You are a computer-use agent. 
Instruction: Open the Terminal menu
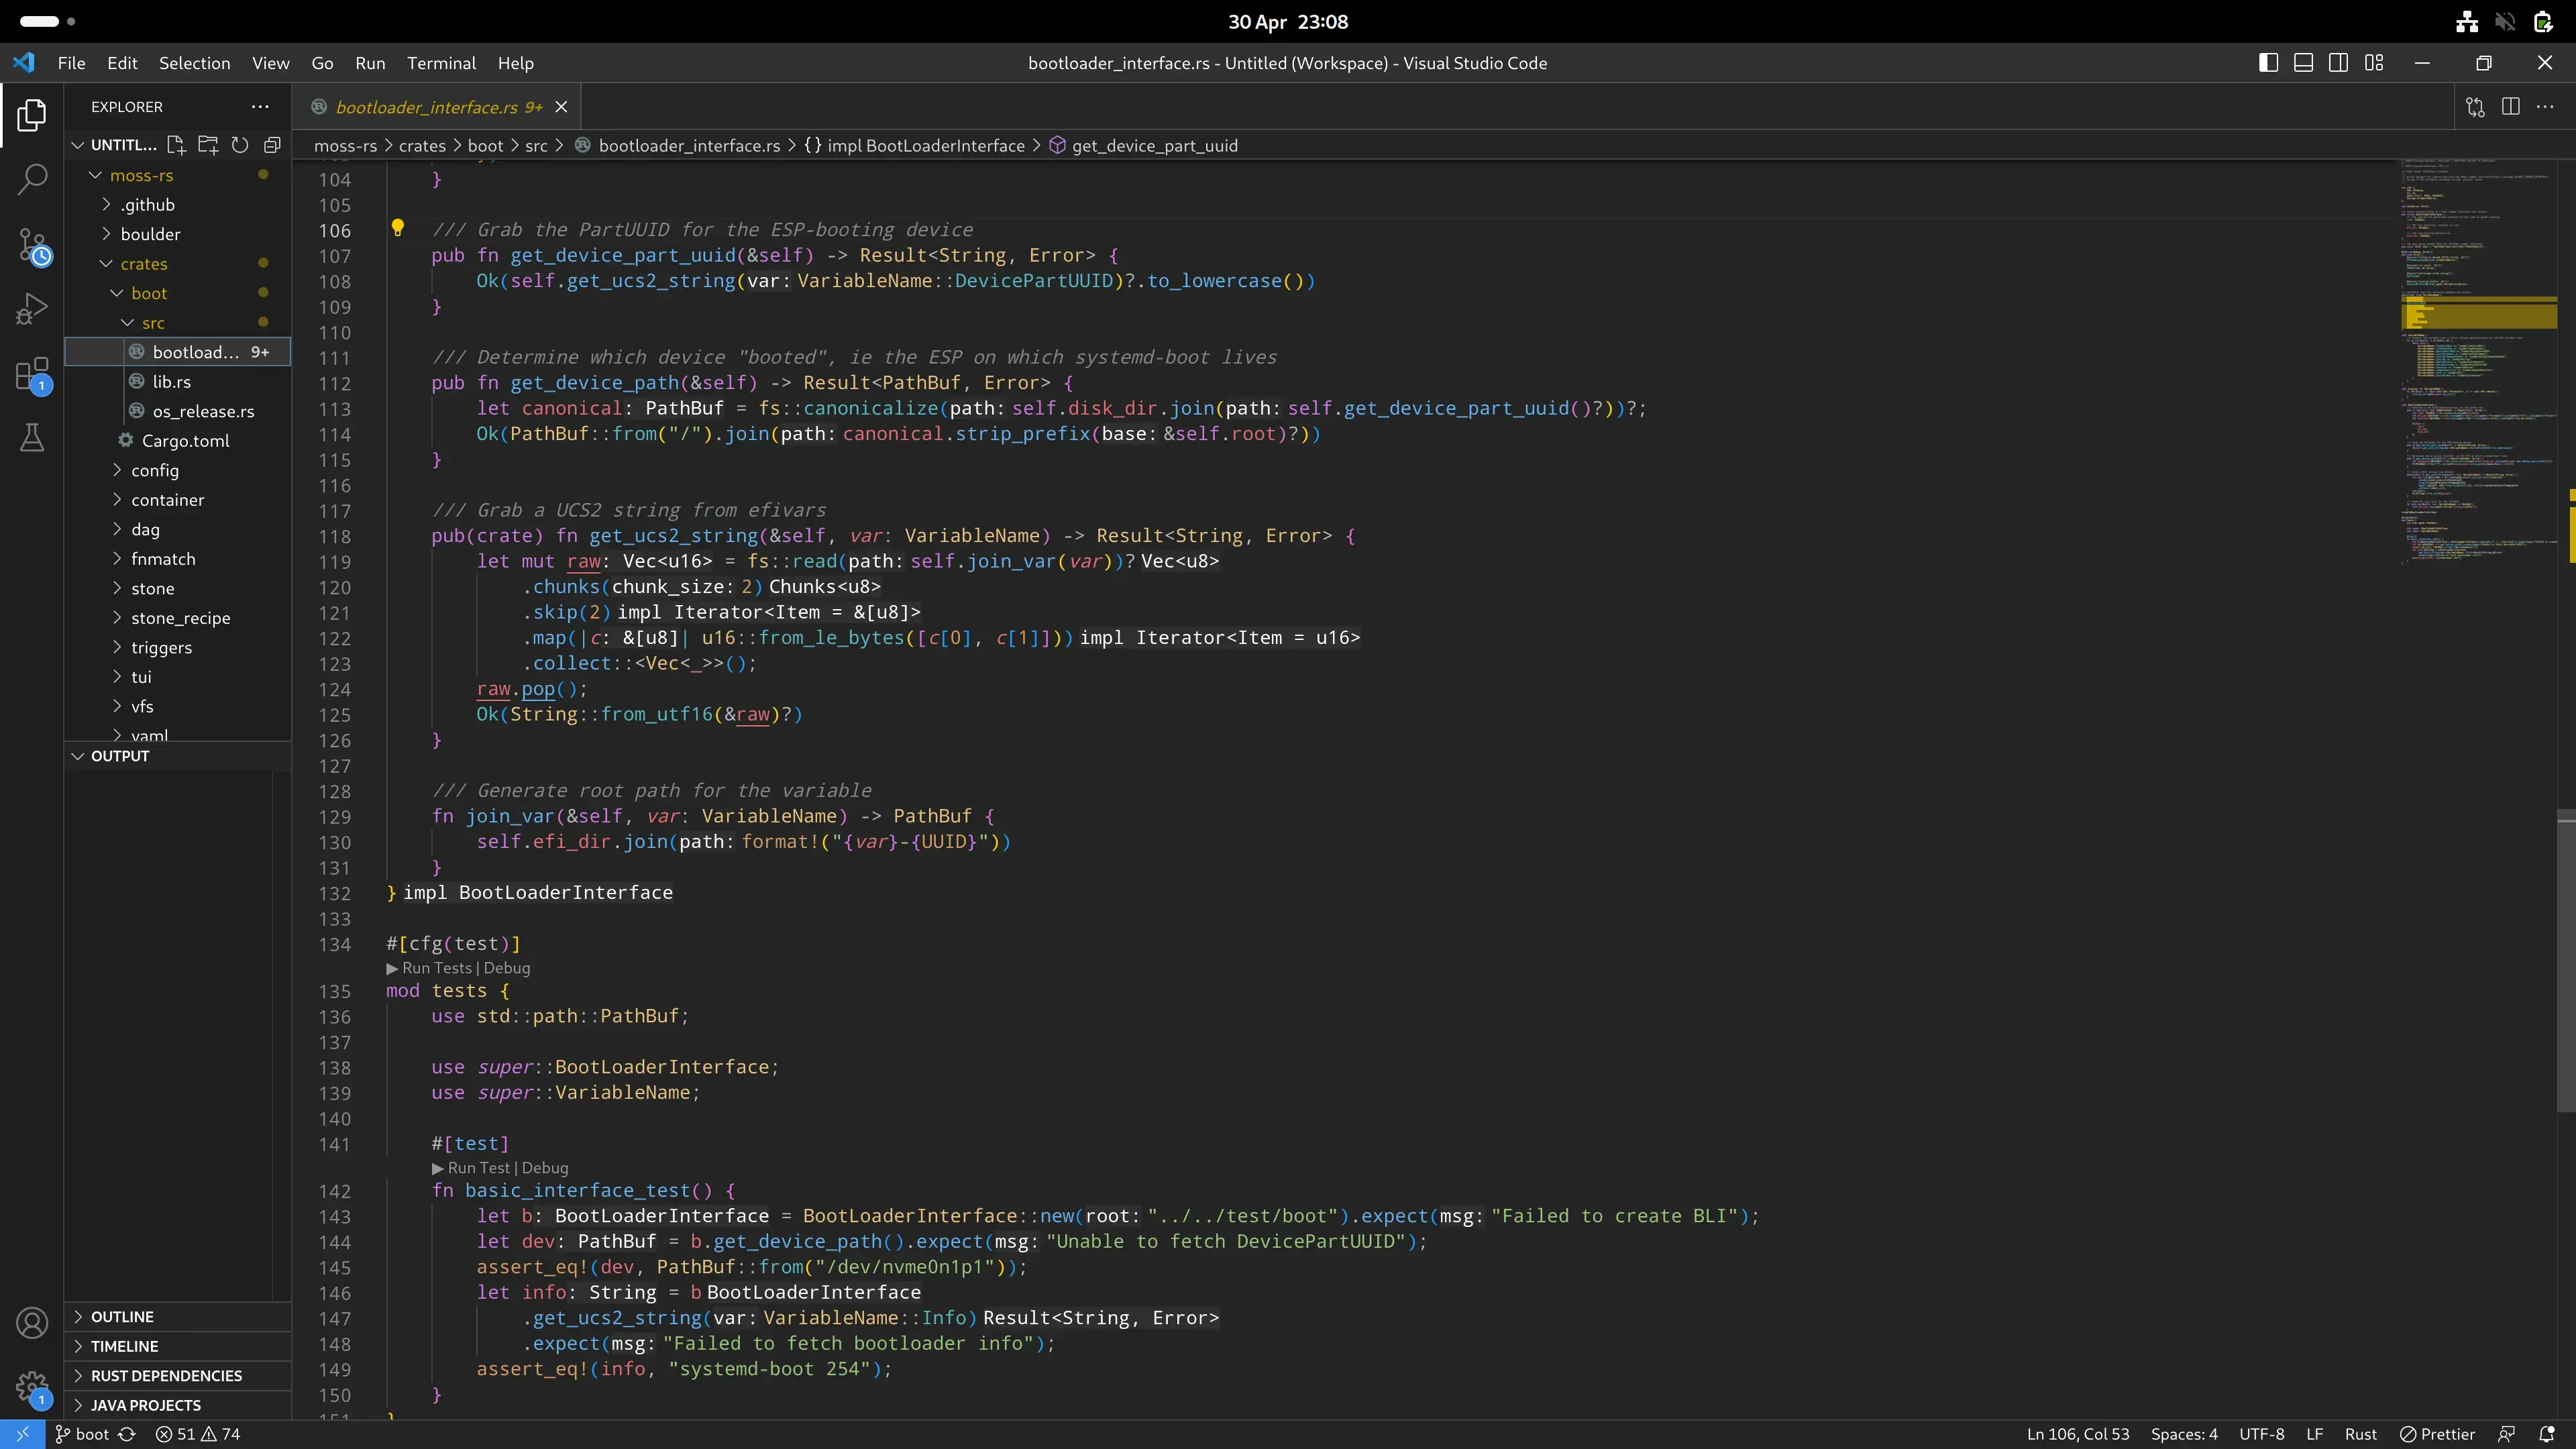click(441, 63)
